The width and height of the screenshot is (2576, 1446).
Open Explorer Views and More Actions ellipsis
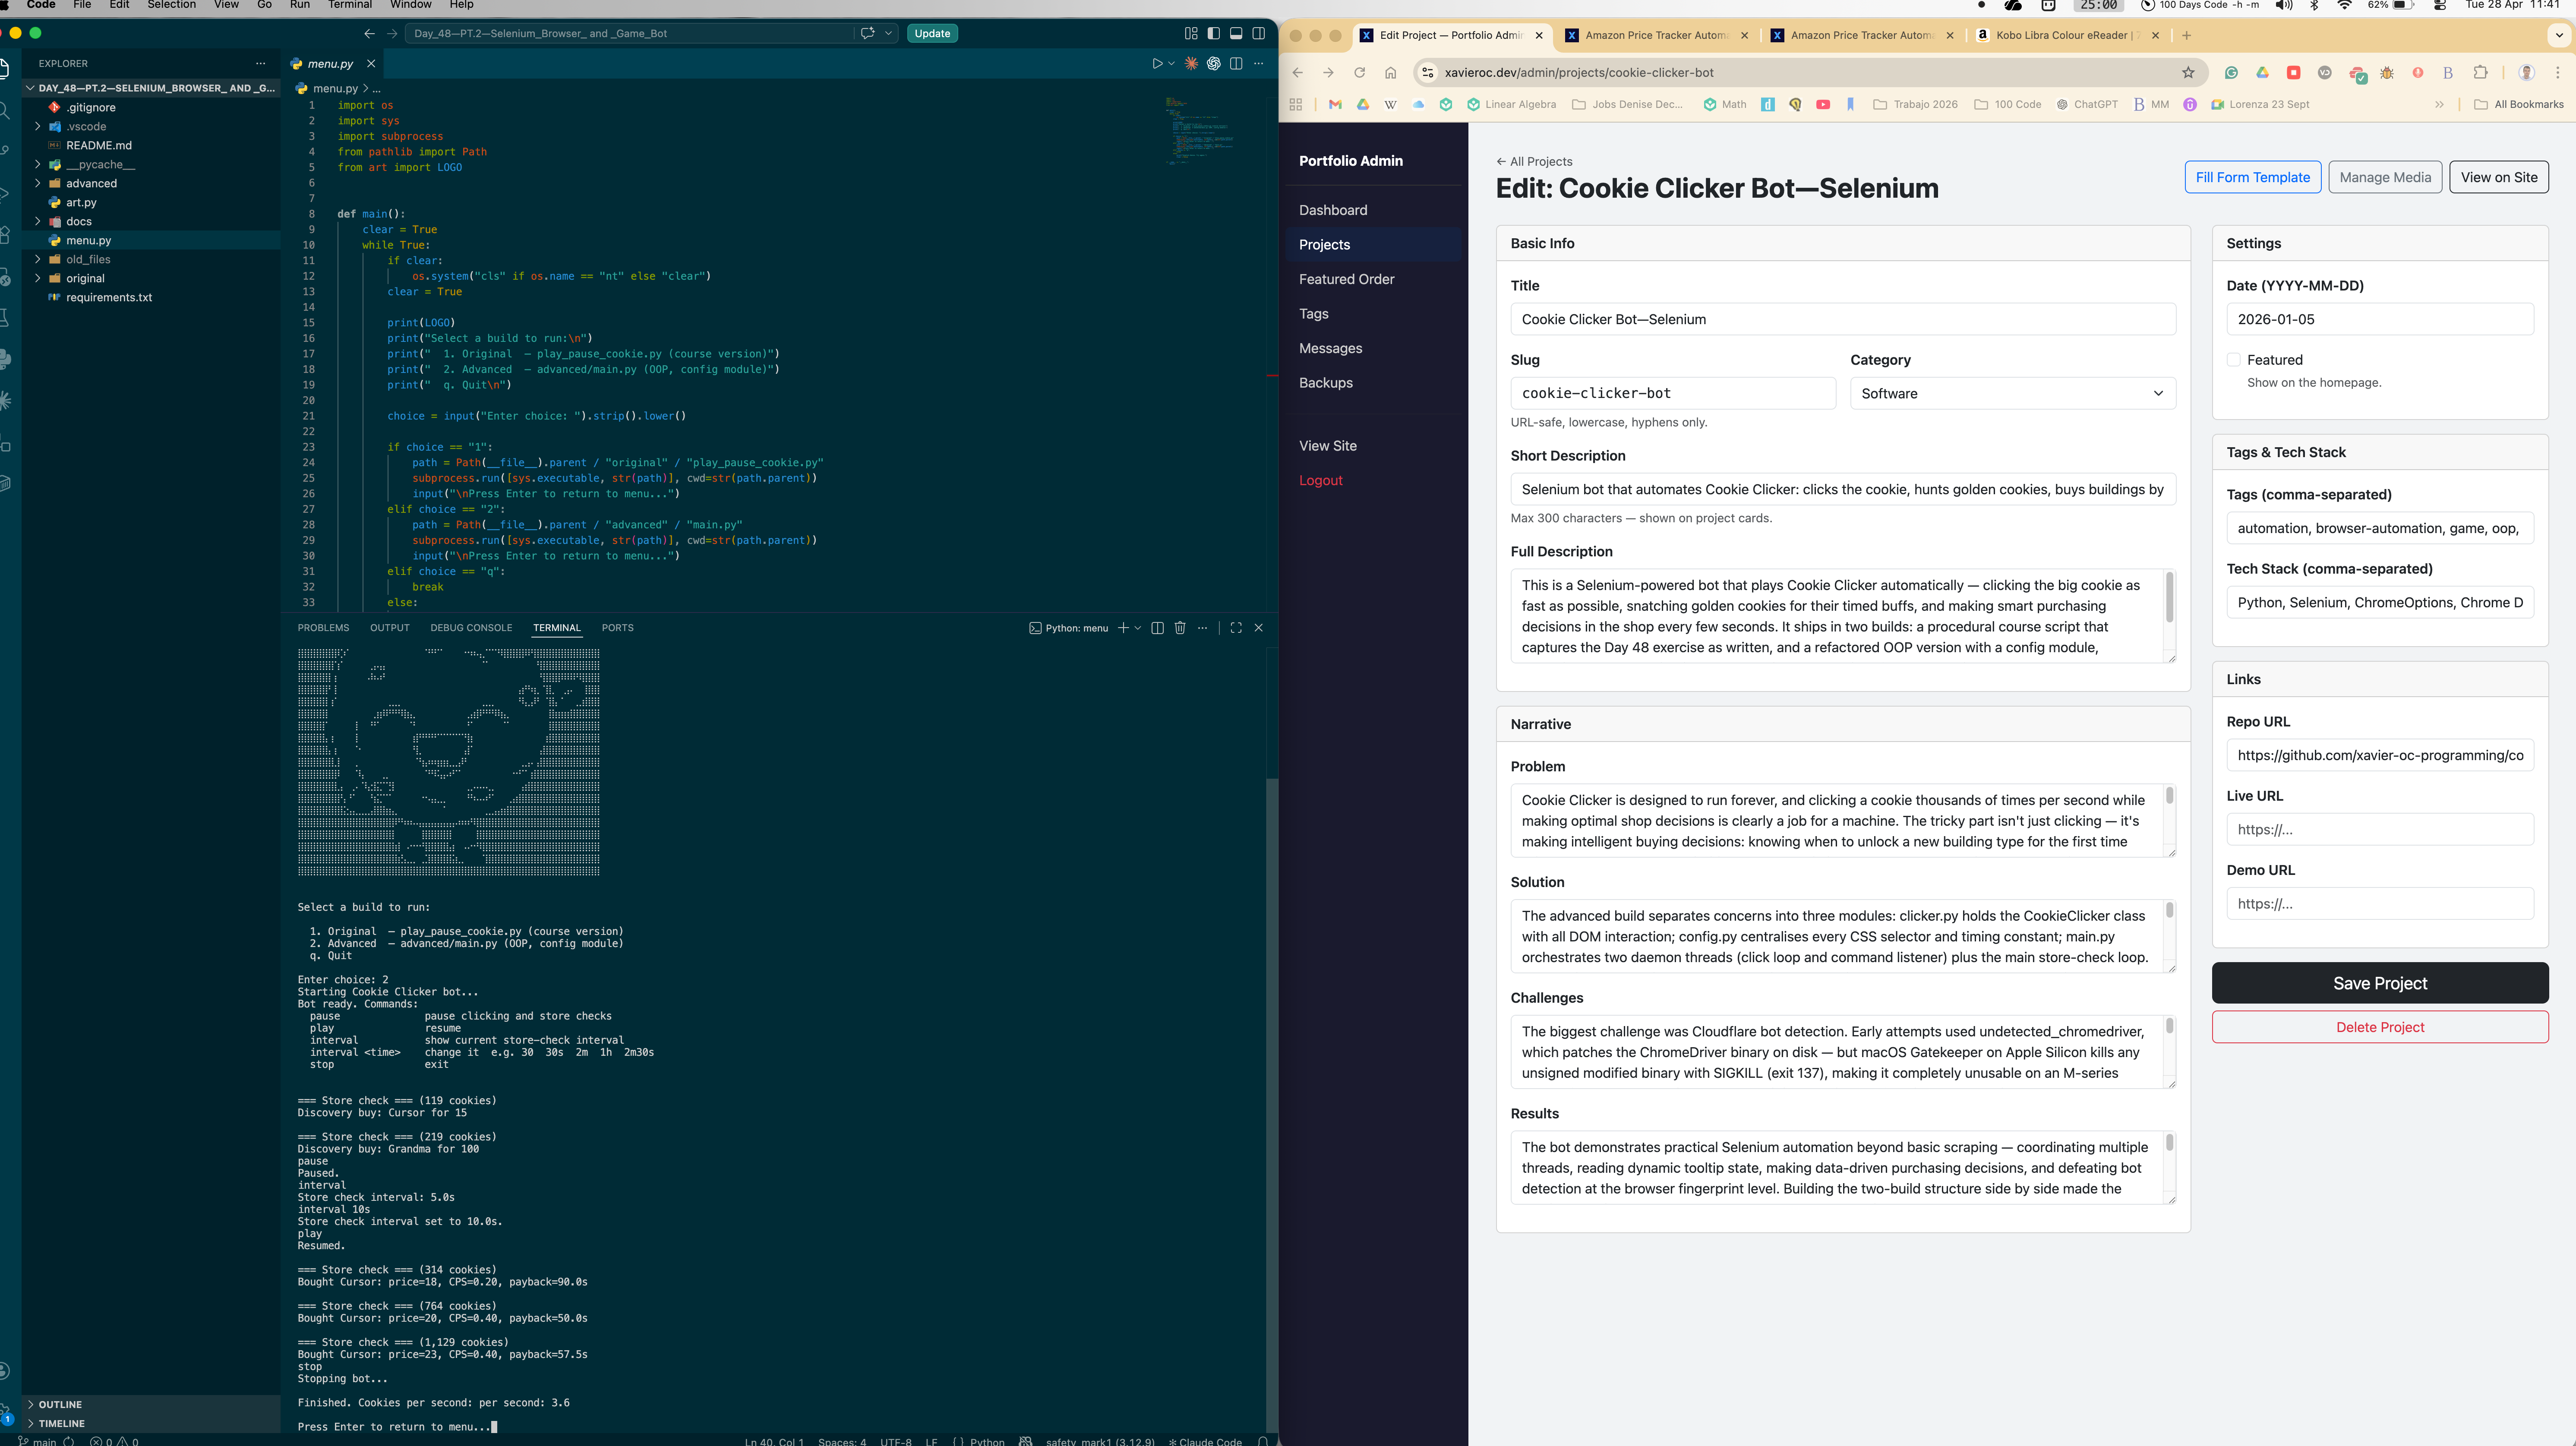coord(261,63)
